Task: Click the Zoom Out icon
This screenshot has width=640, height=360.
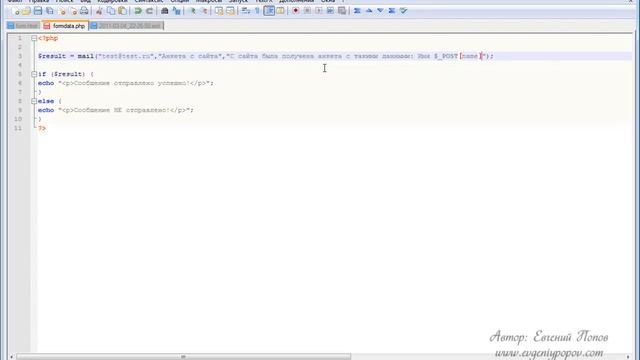Action: (x=204, y=11)
